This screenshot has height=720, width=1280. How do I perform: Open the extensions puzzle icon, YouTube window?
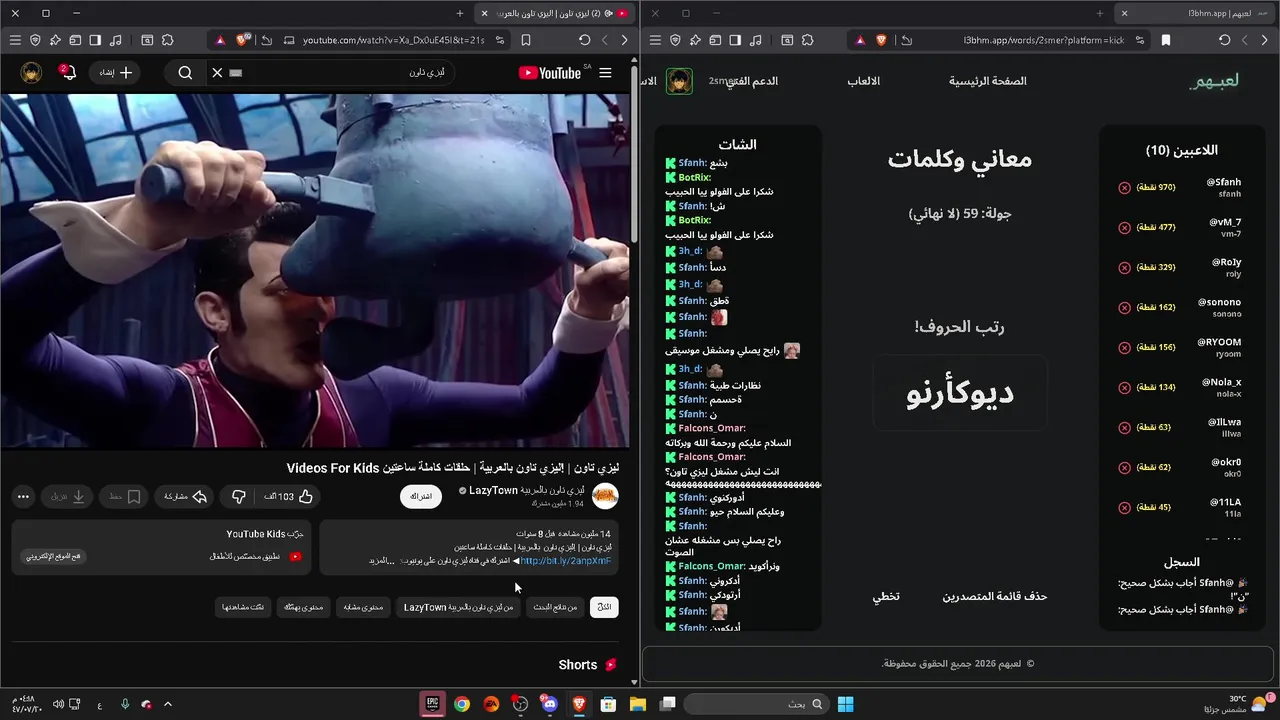pos(167,40)
